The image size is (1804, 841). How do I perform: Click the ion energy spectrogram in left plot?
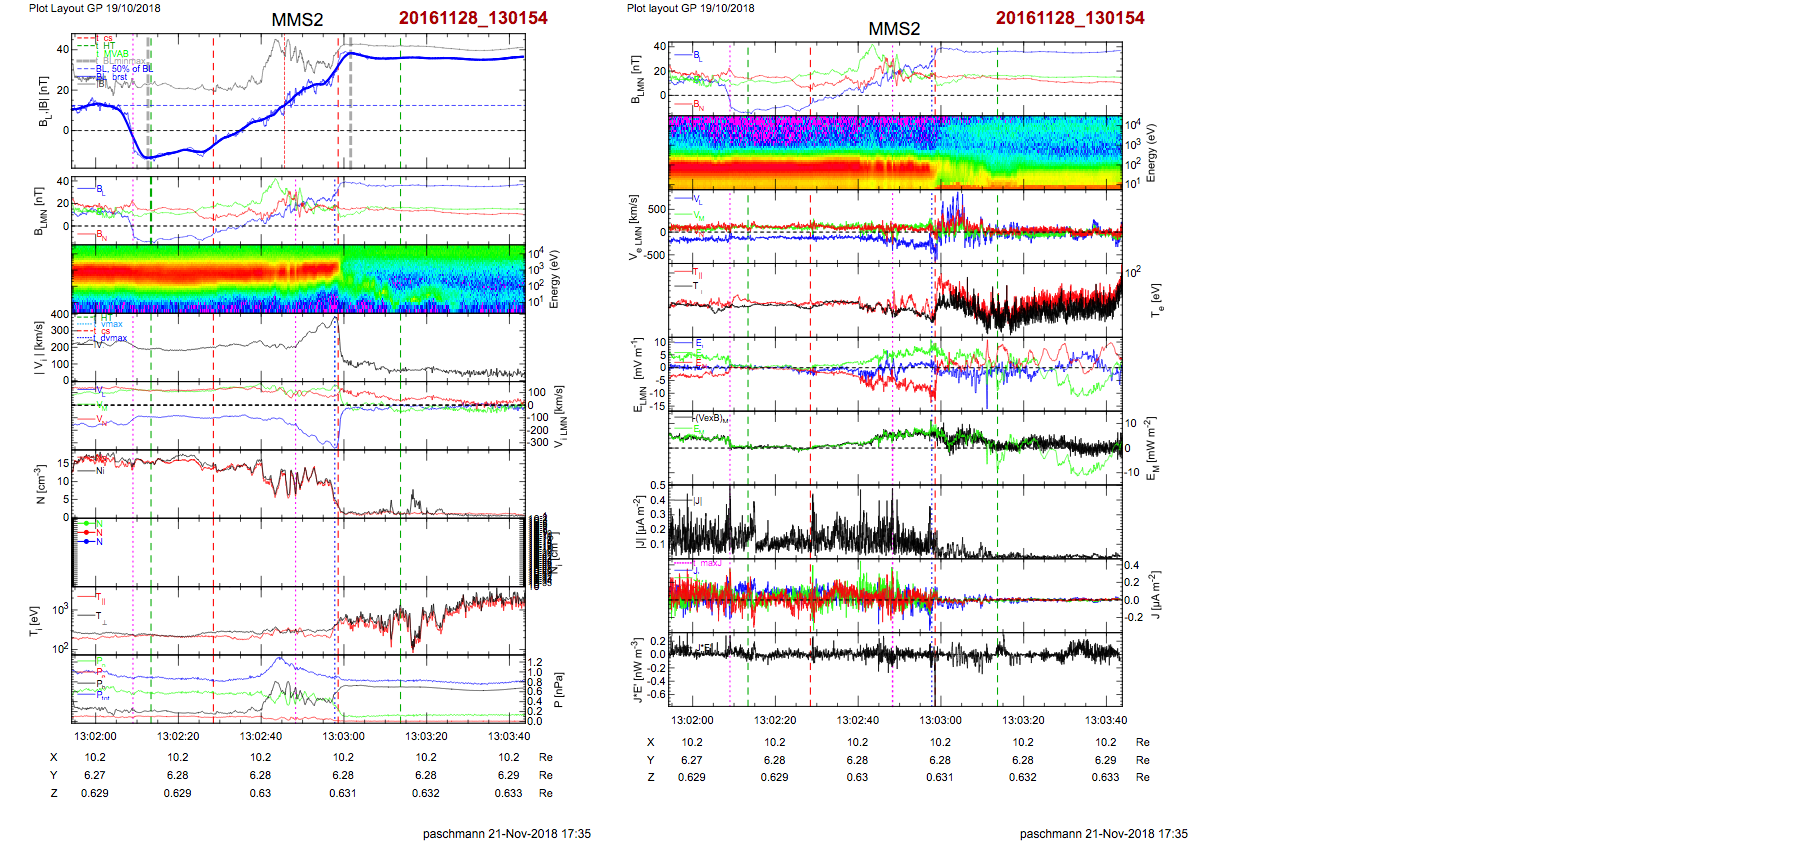point(298,278)
